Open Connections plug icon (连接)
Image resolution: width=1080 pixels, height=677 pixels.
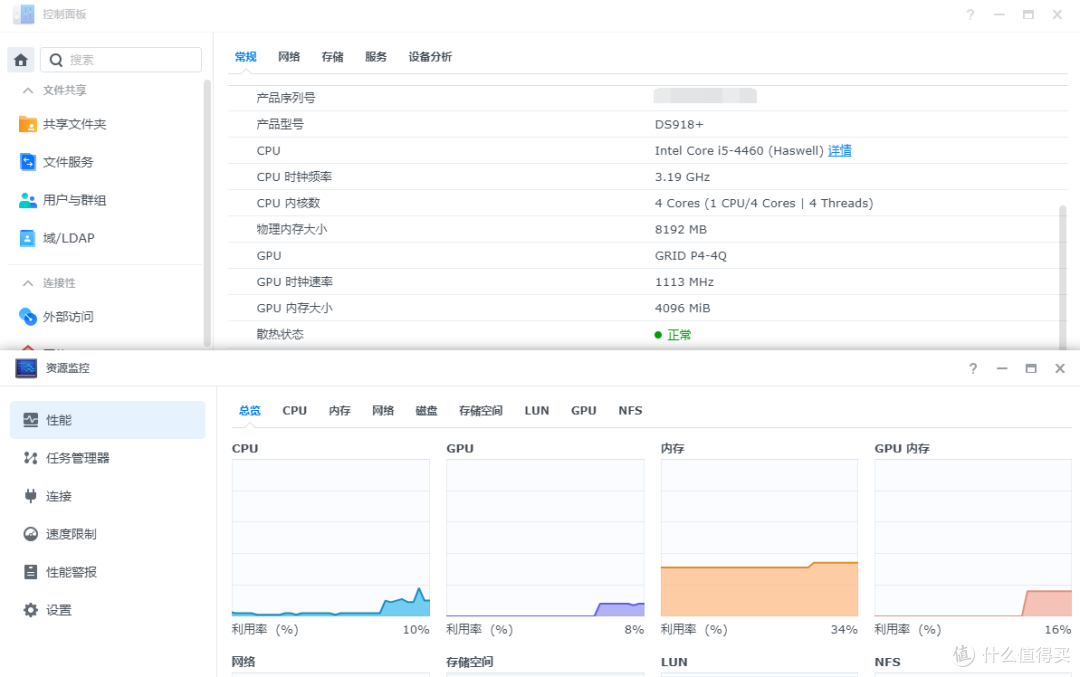[x=30, y=496]
